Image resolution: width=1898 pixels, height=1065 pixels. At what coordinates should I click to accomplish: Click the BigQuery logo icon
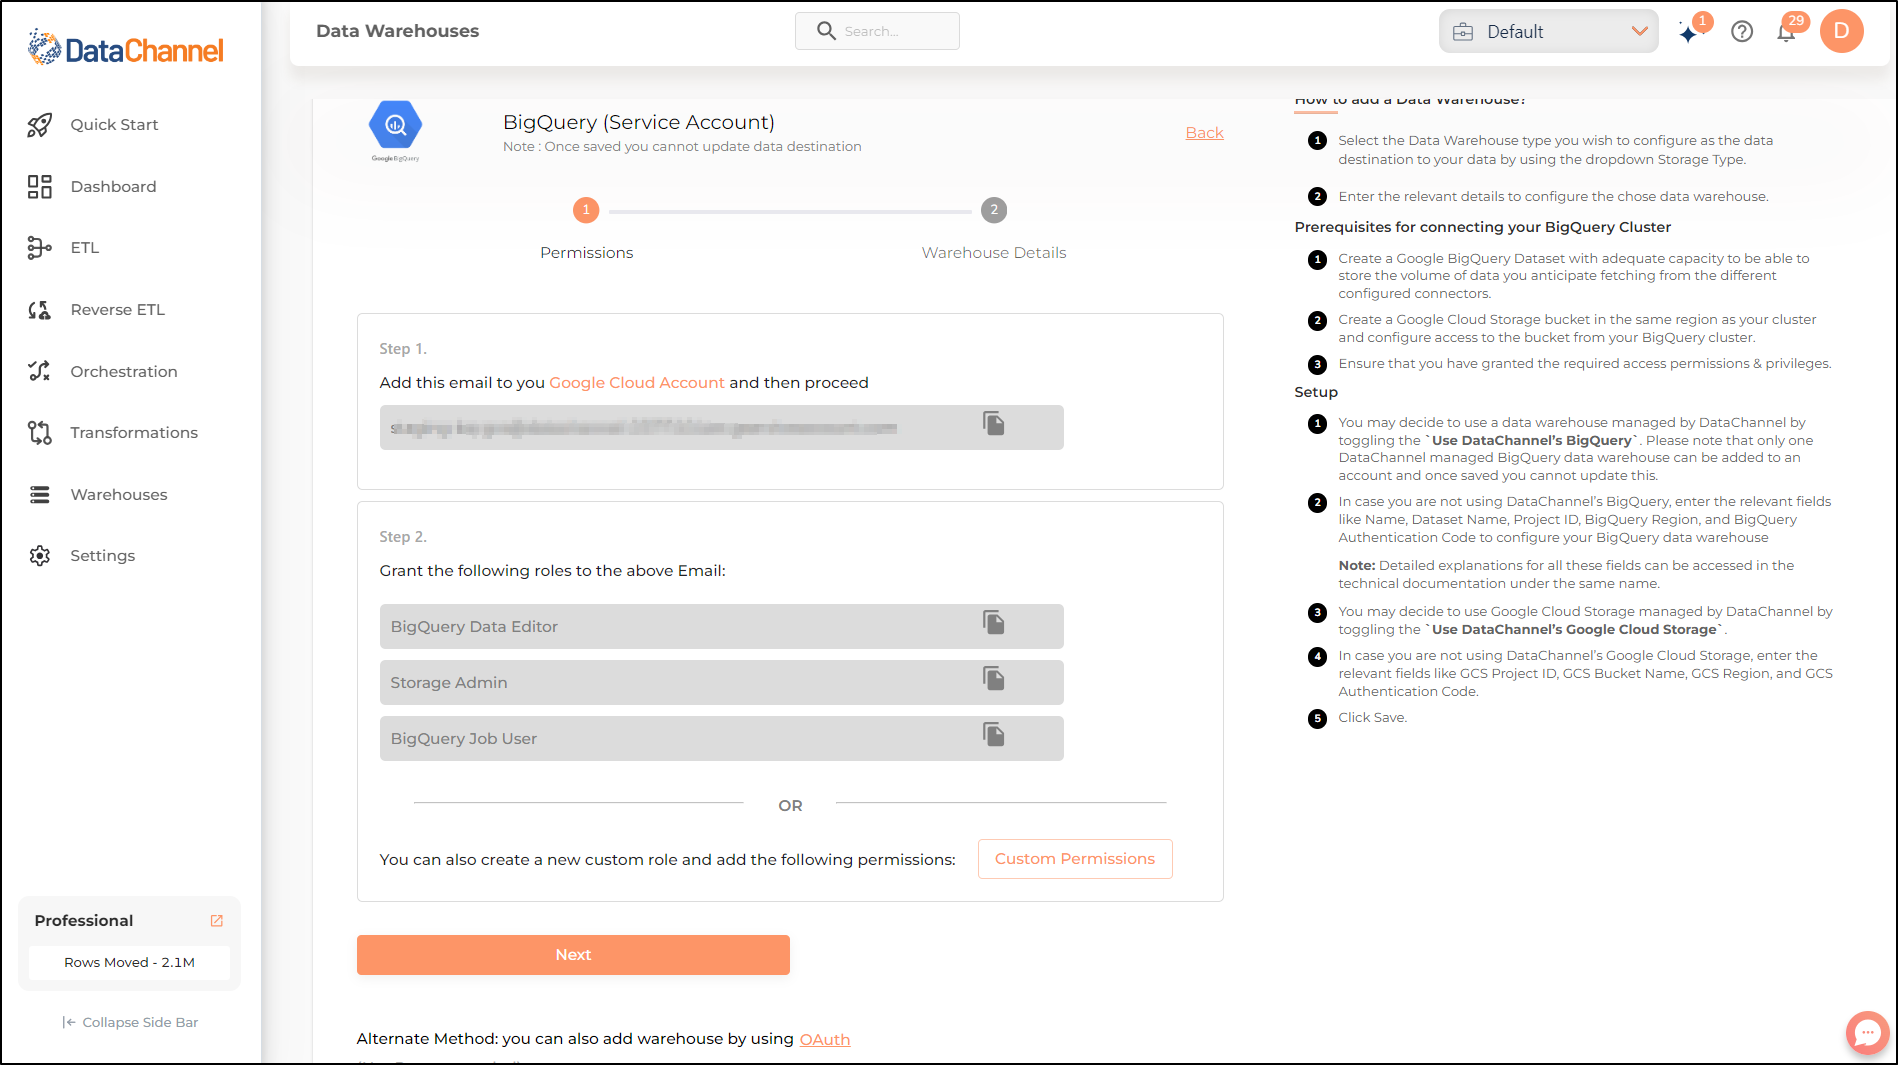pyautogui.click(x=395, y=130)
